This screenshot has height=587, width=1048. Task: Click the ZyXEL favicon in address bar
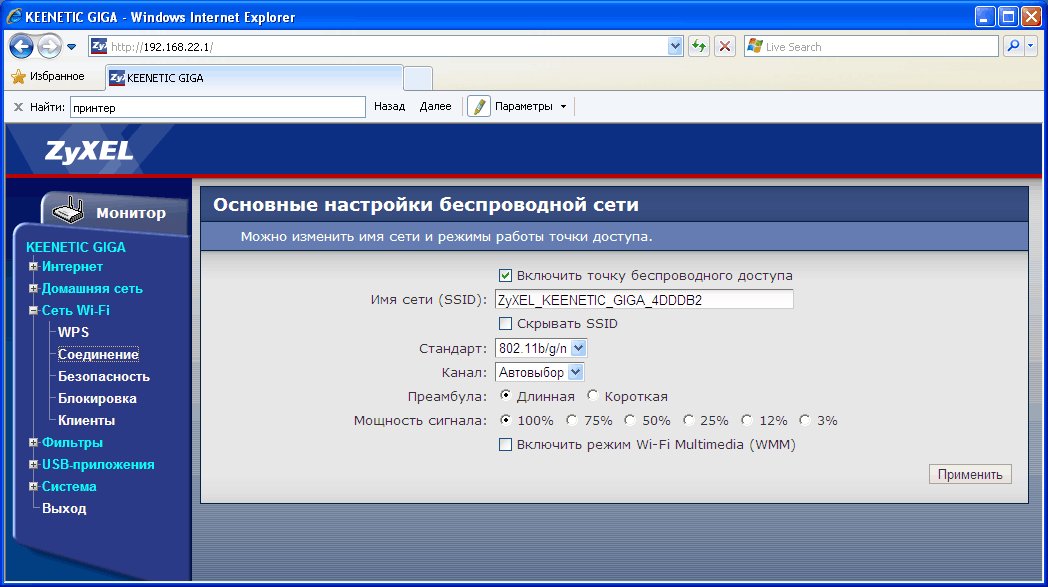[x=99, y=46]
